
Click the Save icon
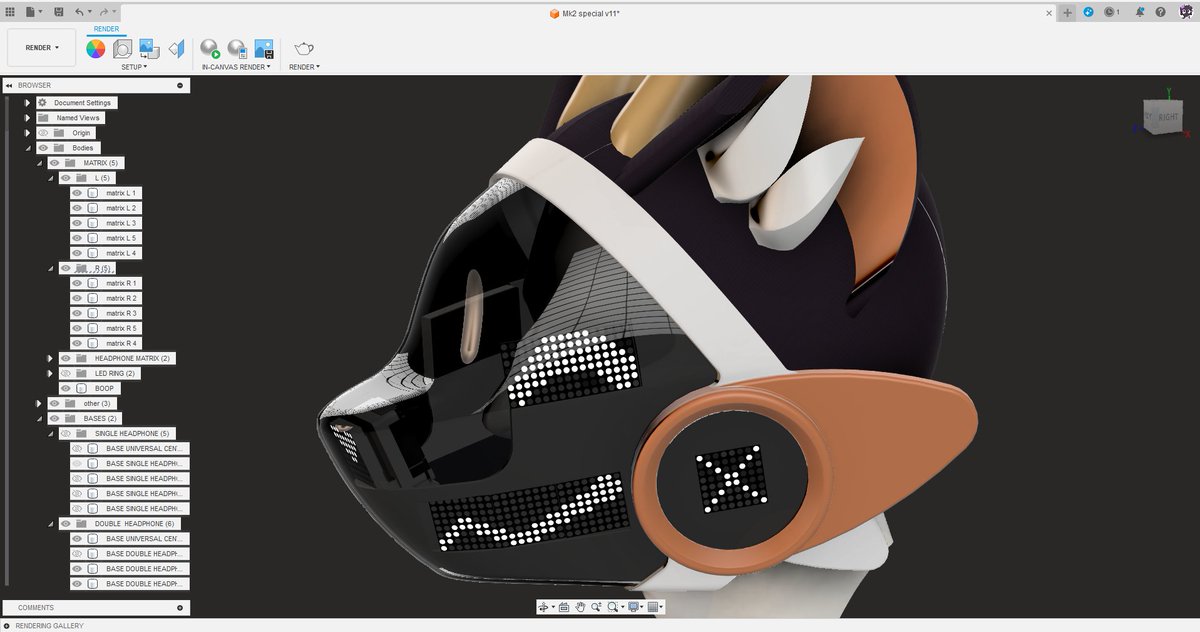(x=58, y=12)
